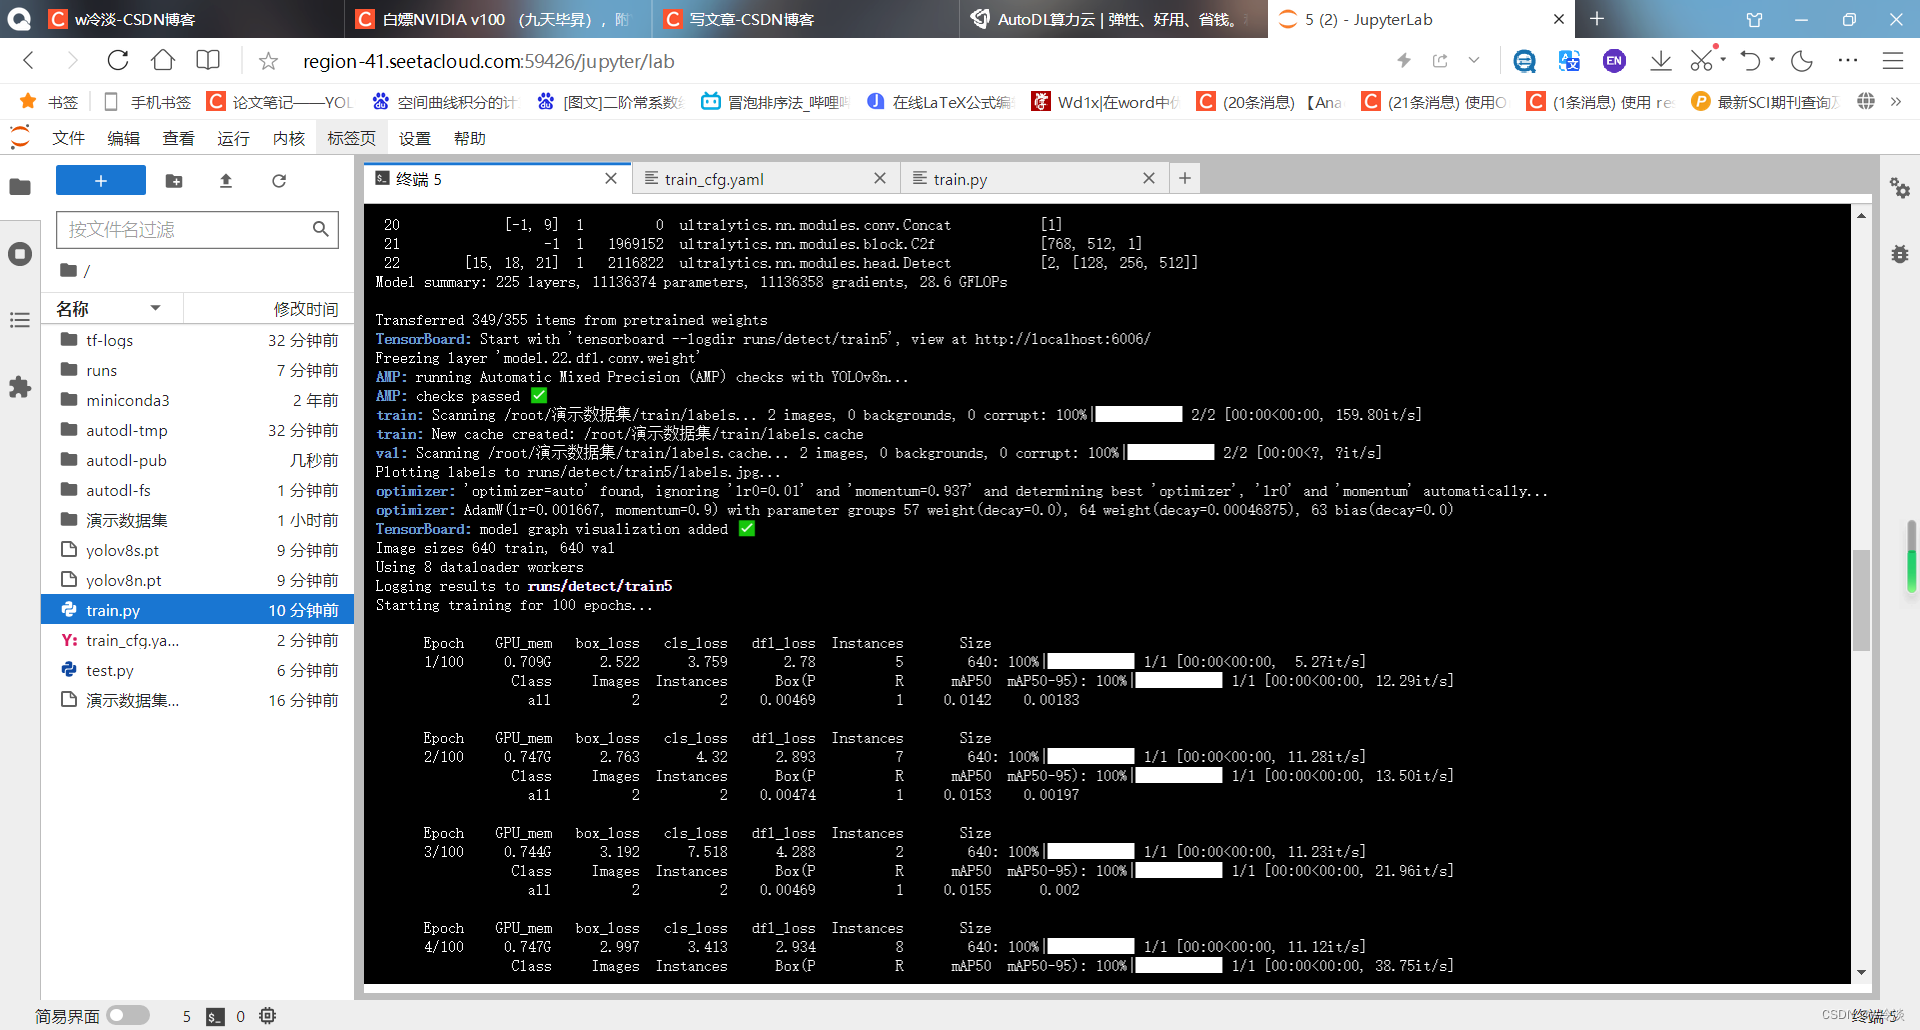
Task: Toggle the 简易界面 switch in status bar
Action: (128, 1015)
